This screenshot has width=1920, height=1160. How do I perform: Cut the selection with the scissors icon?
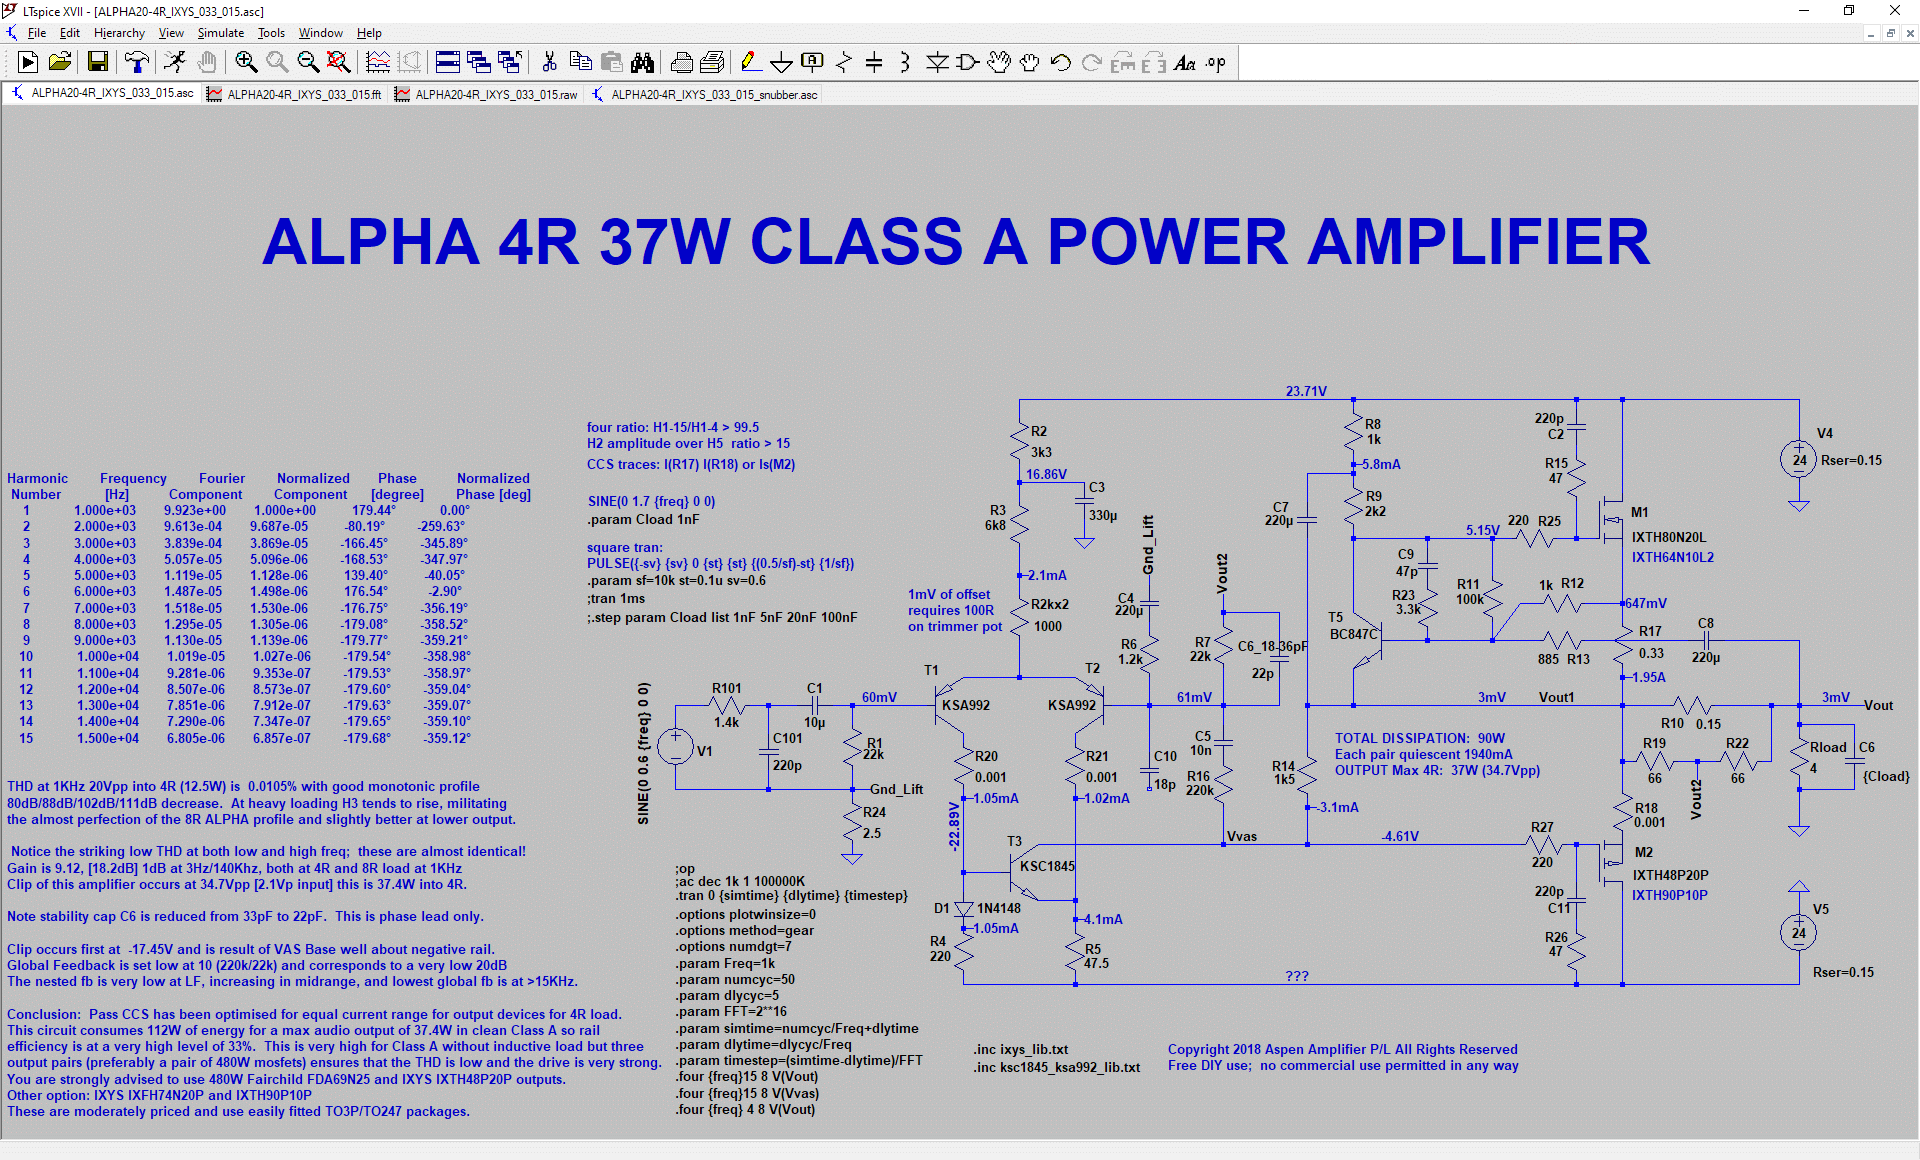coord(549,63)
